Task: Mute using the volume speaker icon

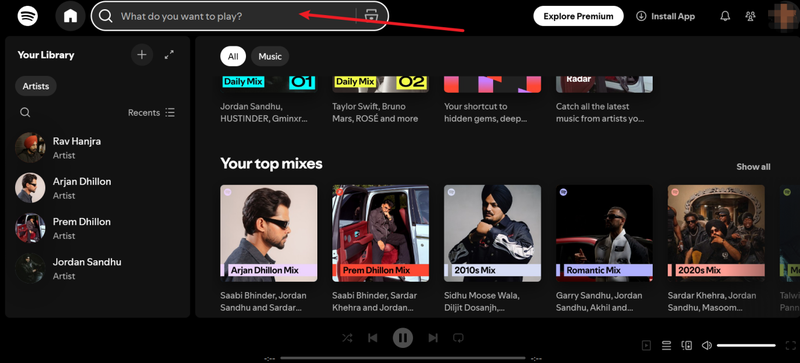Action: pos(707,346)
